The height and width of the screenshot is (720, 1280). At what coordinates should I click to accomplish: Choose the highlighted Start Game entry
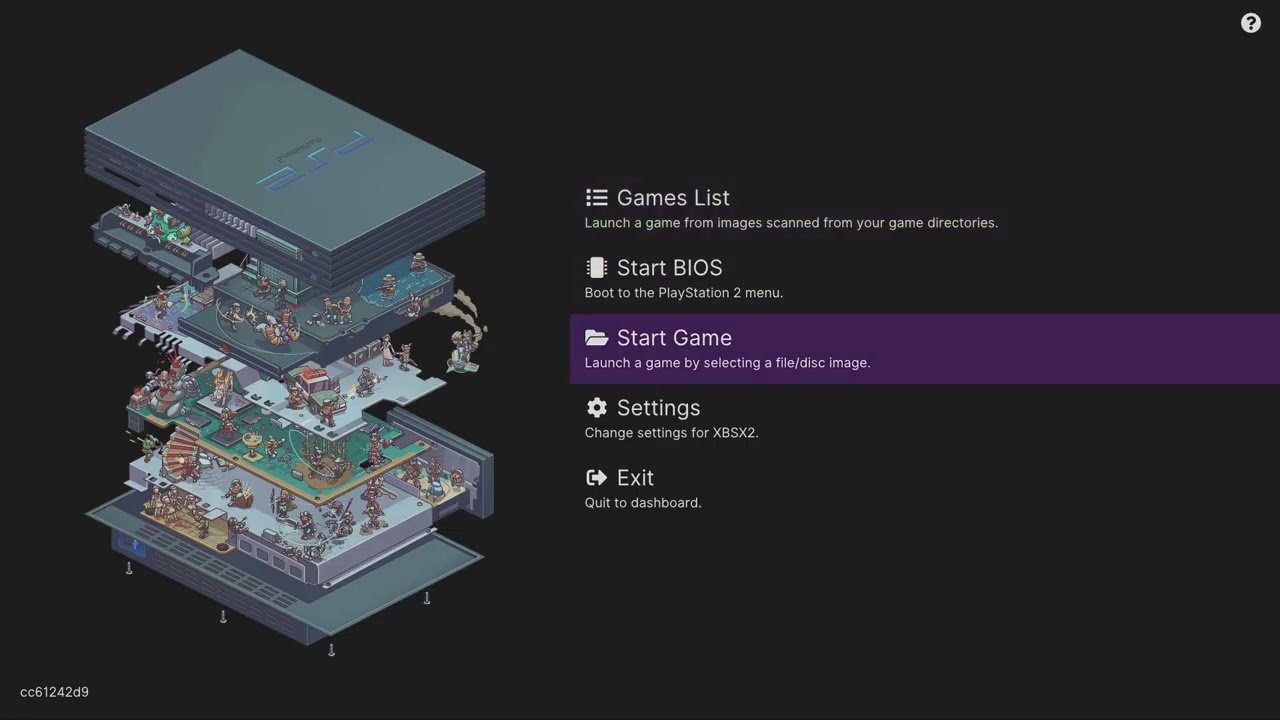click(x=925, y=349)
